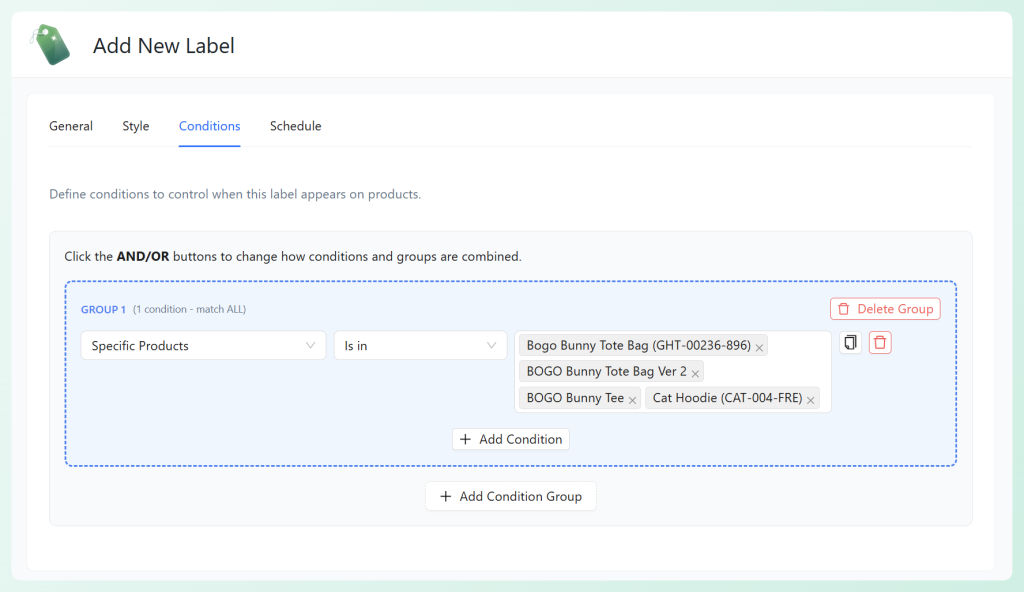Remove the BOGO Bunny Tee product tag

click(x=631, y=398)
